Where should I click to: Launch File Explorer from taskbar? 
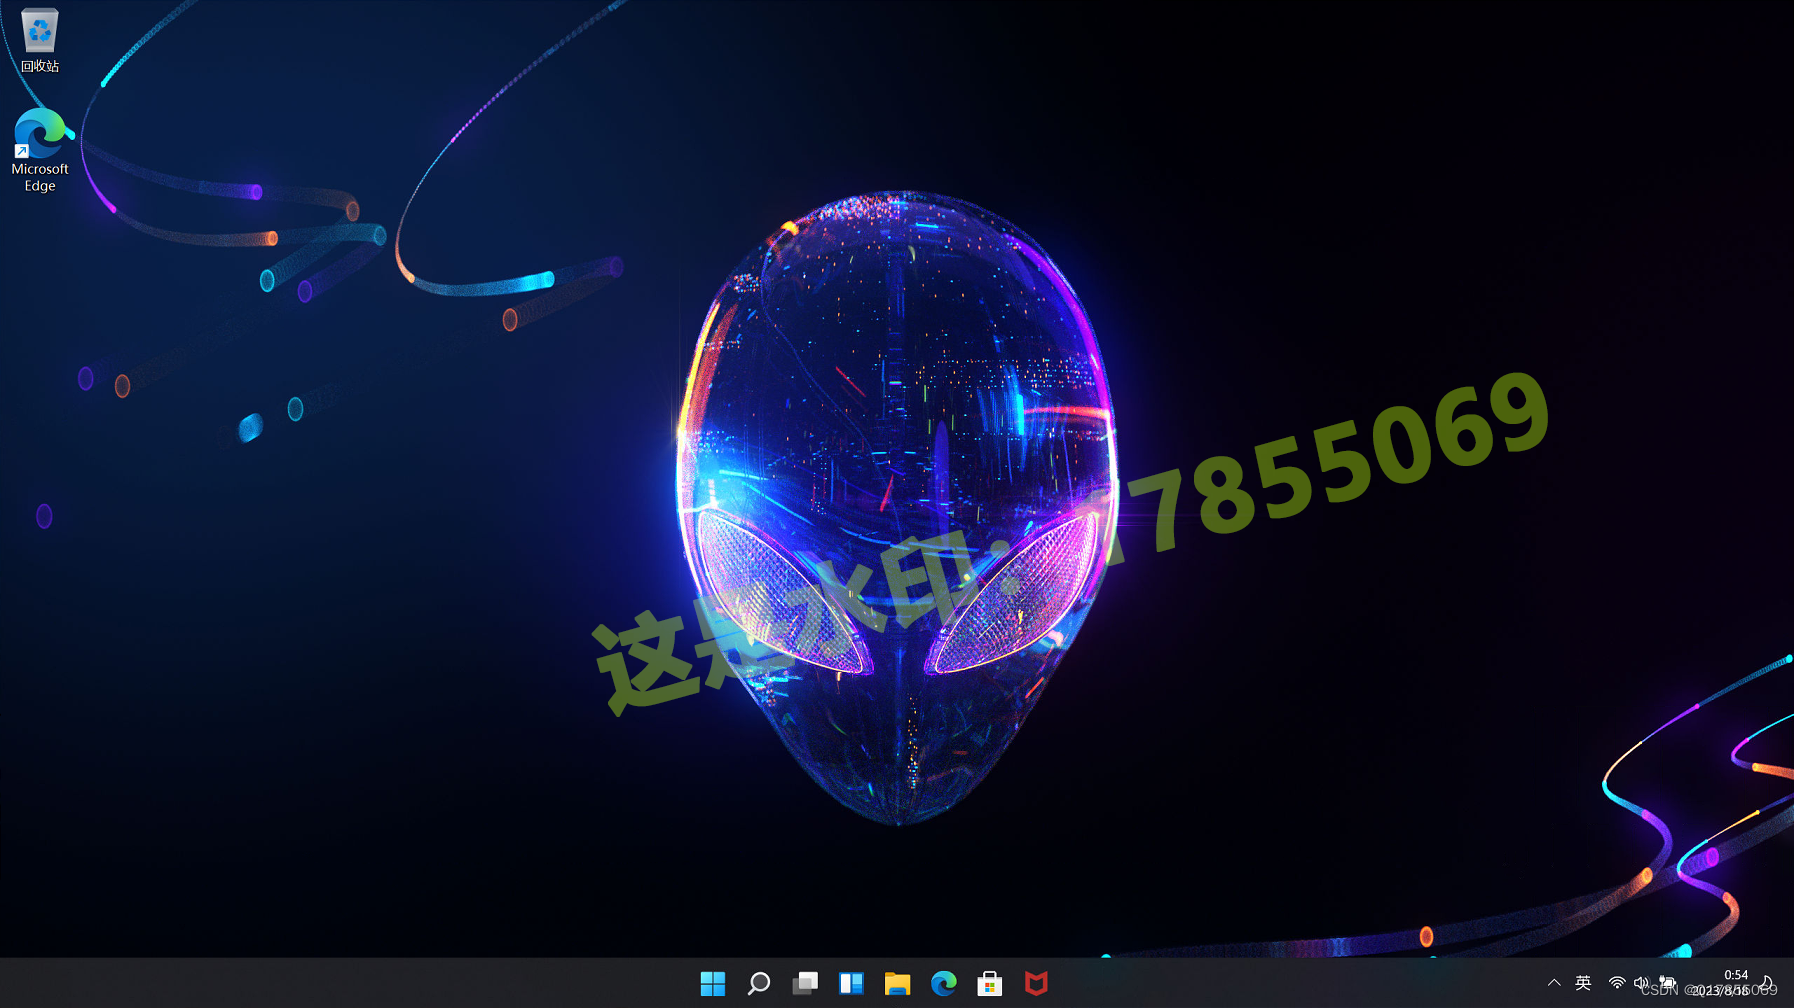coord(897,984)
